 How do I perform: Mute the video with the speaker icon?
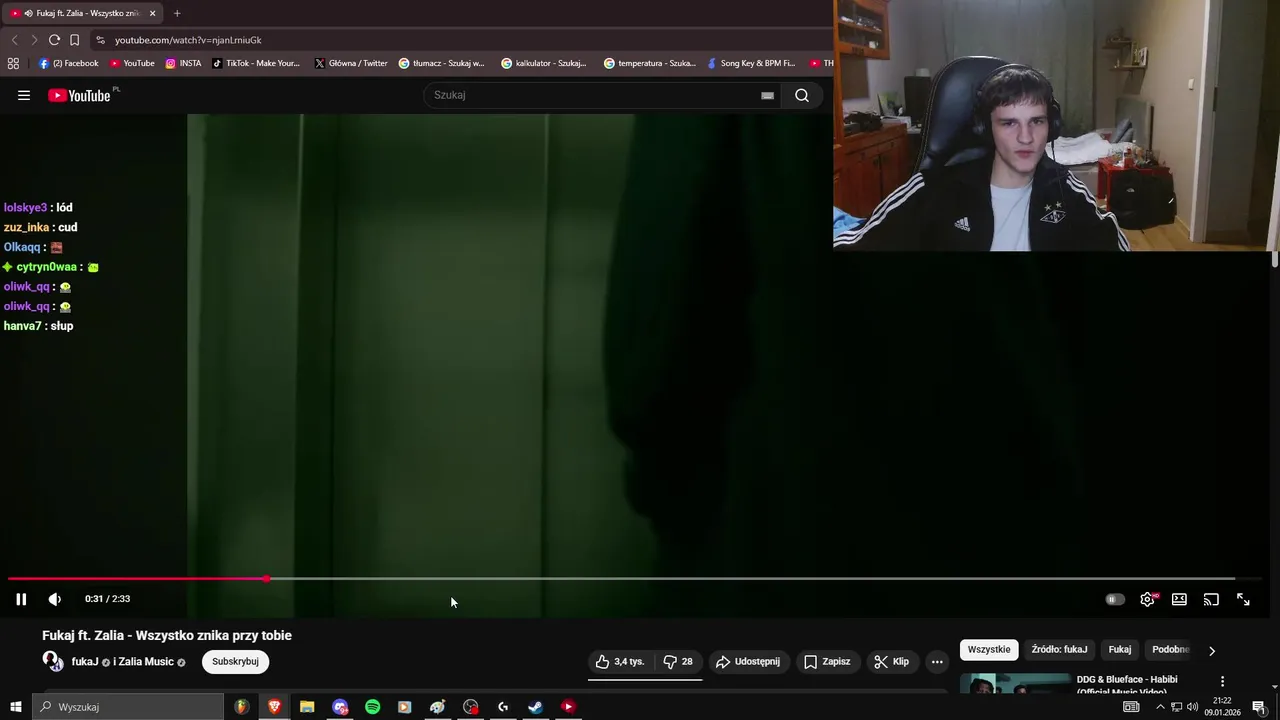pos(55,599)
